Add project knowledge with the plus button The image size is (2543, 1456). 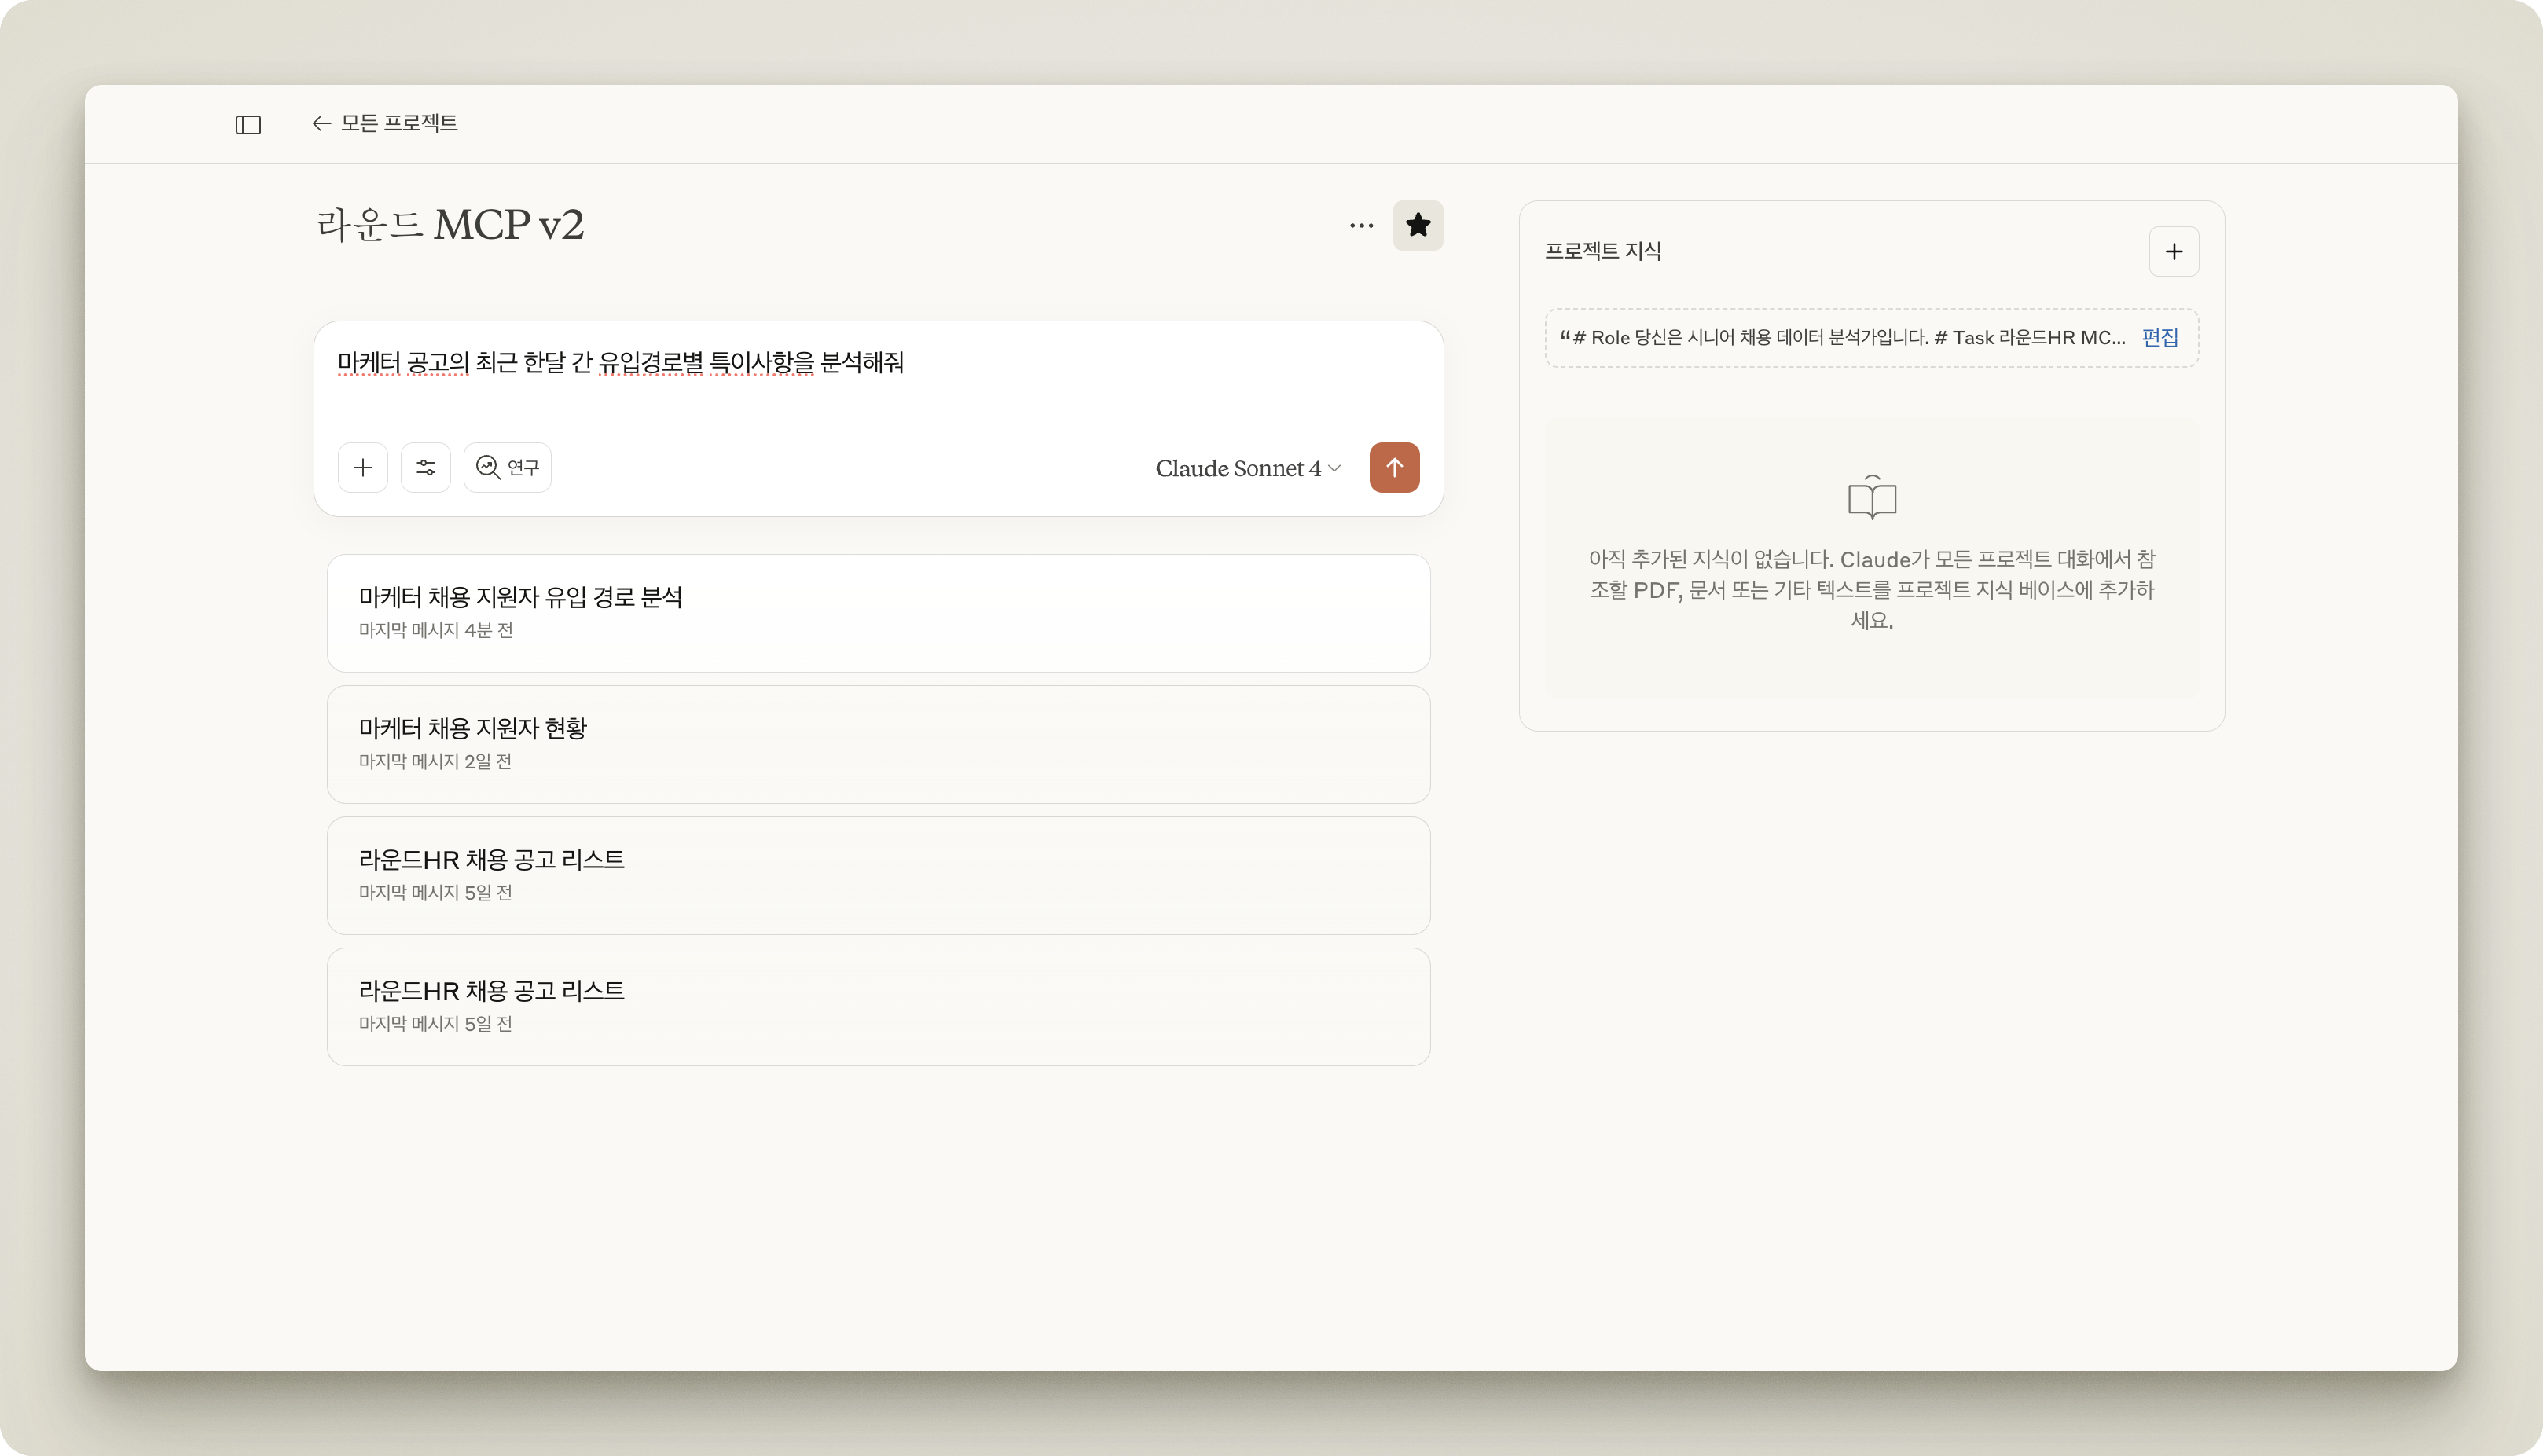pos(2173,251)
